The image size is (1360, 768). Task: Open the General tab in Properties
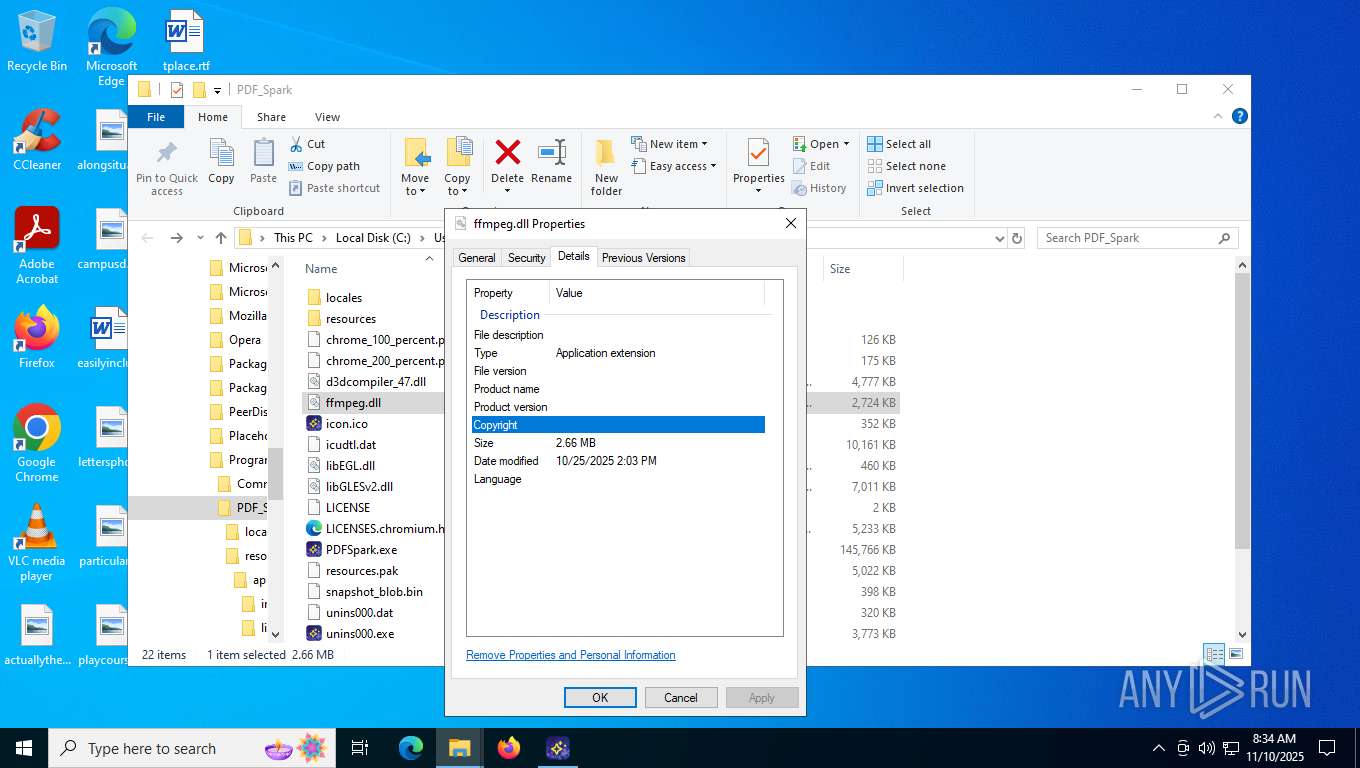click(477, 258)
